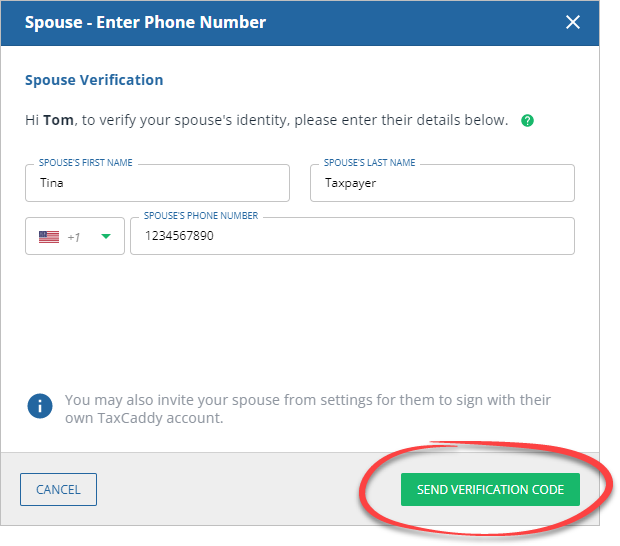Focus the Spouse's First Name field
Viewport: 620px width, 546px height.
(x=157, y=184)
